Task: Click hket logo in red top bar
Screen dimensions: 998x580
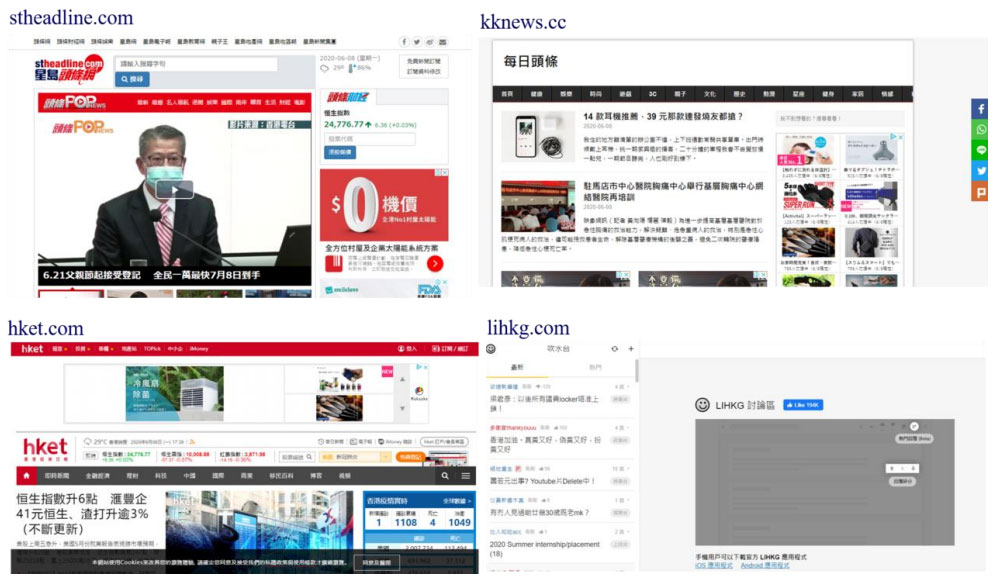Action: (x=32, y=349)
